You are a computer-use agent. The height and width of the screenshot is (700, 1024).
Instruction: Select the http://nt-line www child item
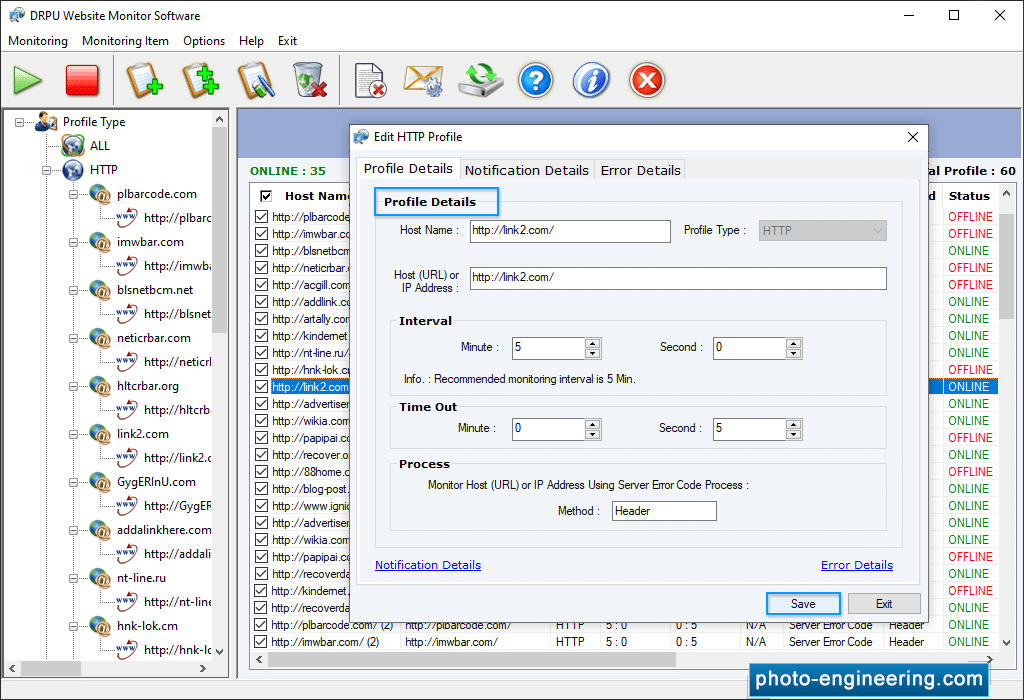click(177, 601)
